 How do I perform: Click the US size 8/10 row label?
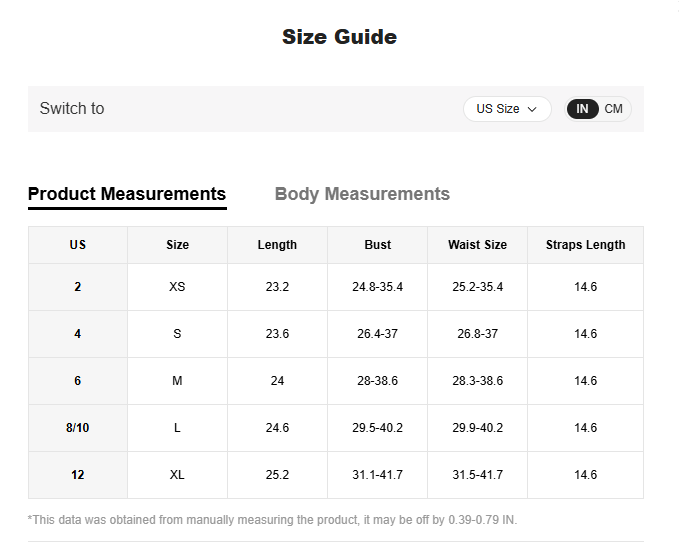click(78, 428)
